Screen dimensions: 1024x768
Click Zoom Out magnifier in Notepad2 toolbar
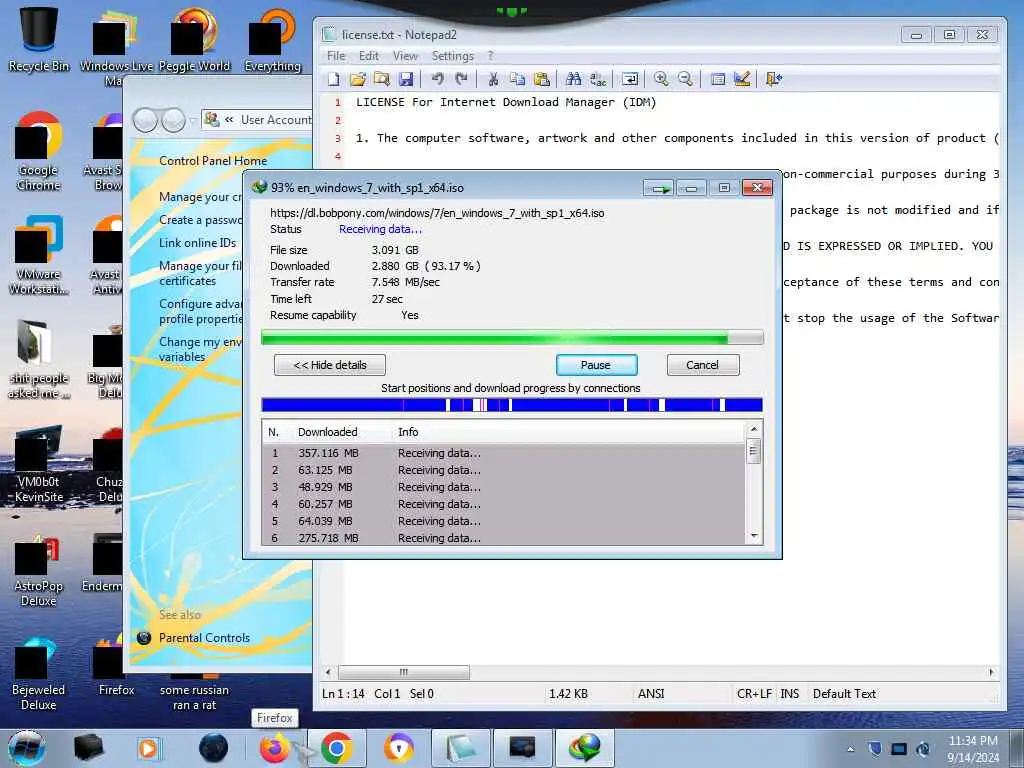pyautogui.click(x=685, y=79)
